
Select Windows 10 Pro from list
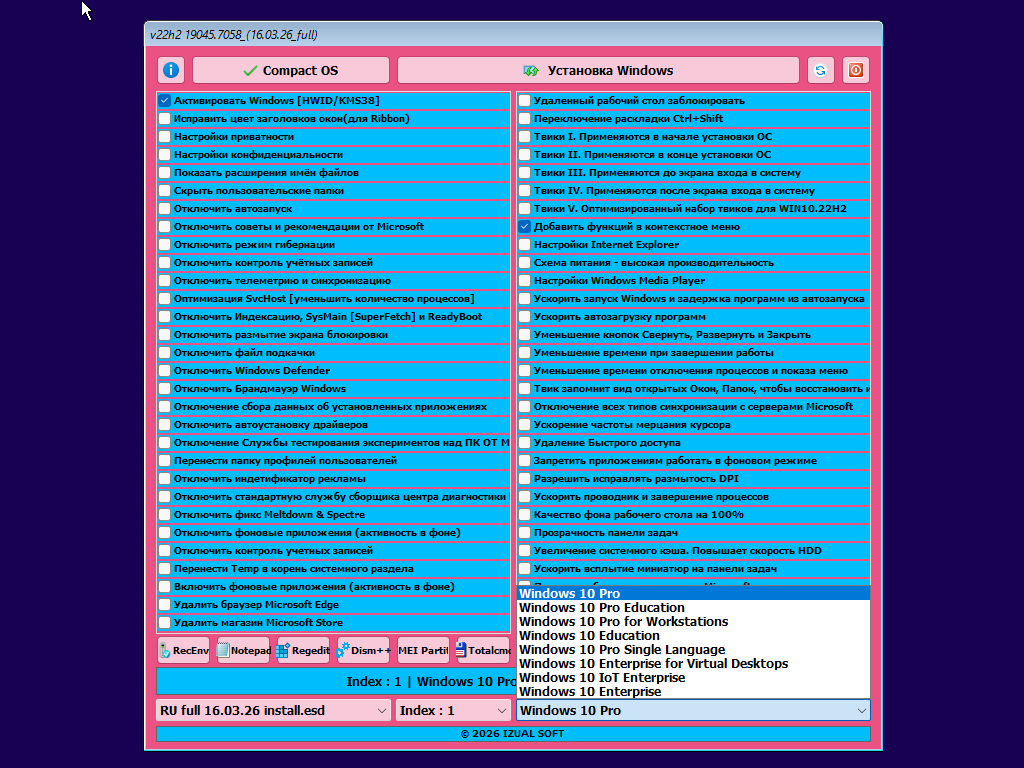click(x=694, y=594)
